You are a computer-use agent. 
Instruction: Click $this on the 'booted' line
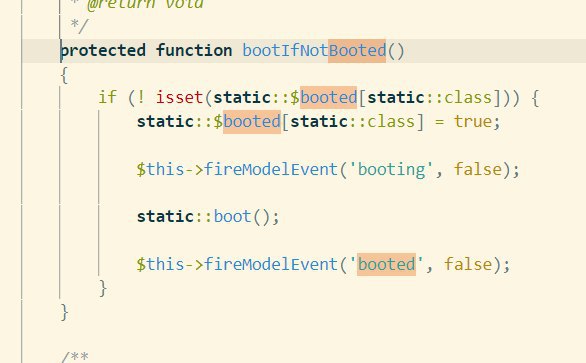(160, 264)
